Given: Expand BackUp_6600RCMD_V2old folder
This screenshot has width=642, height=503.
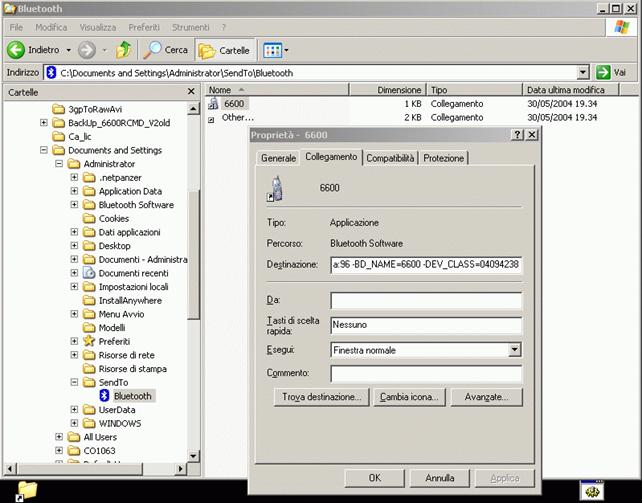Looking at the screenshot, I should pyautogui.click(x=43, y=123).
